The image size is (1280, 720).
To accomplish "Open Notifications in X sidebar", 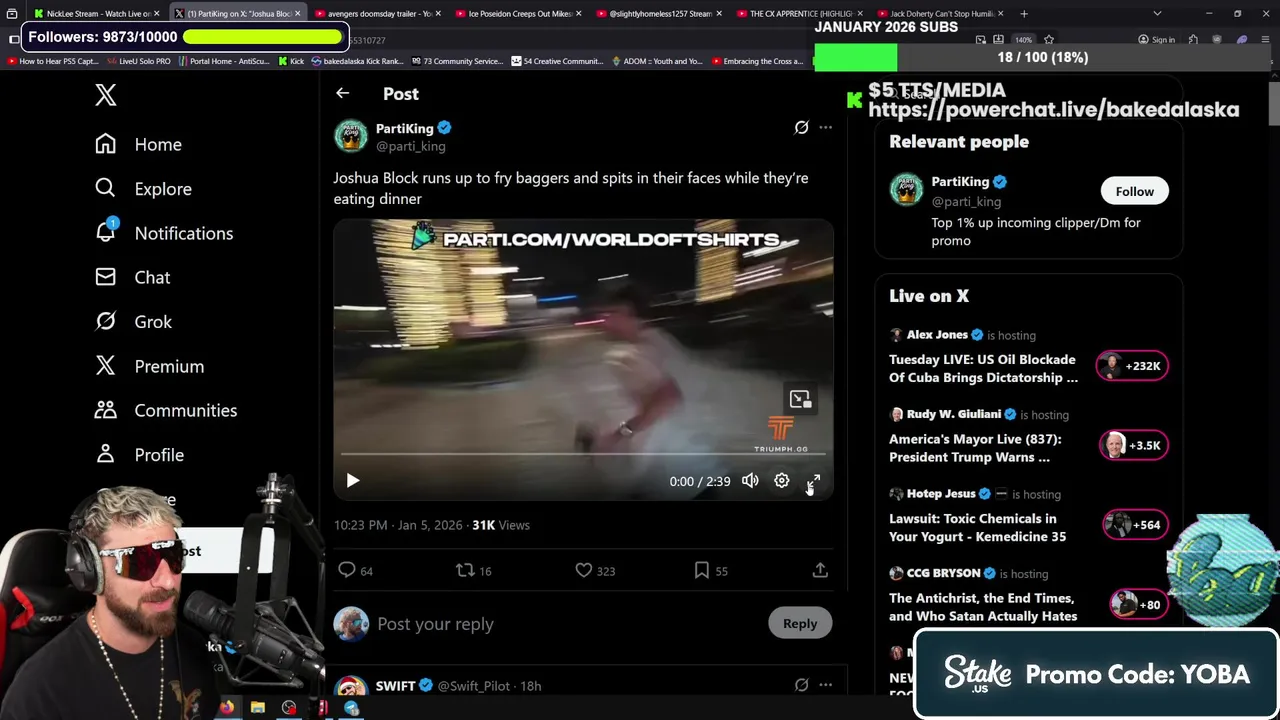I will tap(164, 233).
